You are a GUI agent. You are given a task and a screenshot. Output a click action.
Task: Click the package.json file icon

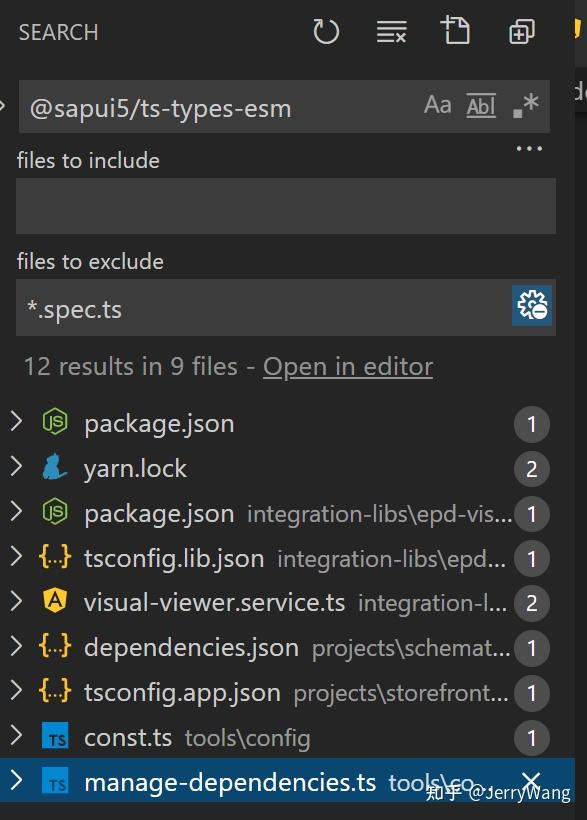[57, 423]
